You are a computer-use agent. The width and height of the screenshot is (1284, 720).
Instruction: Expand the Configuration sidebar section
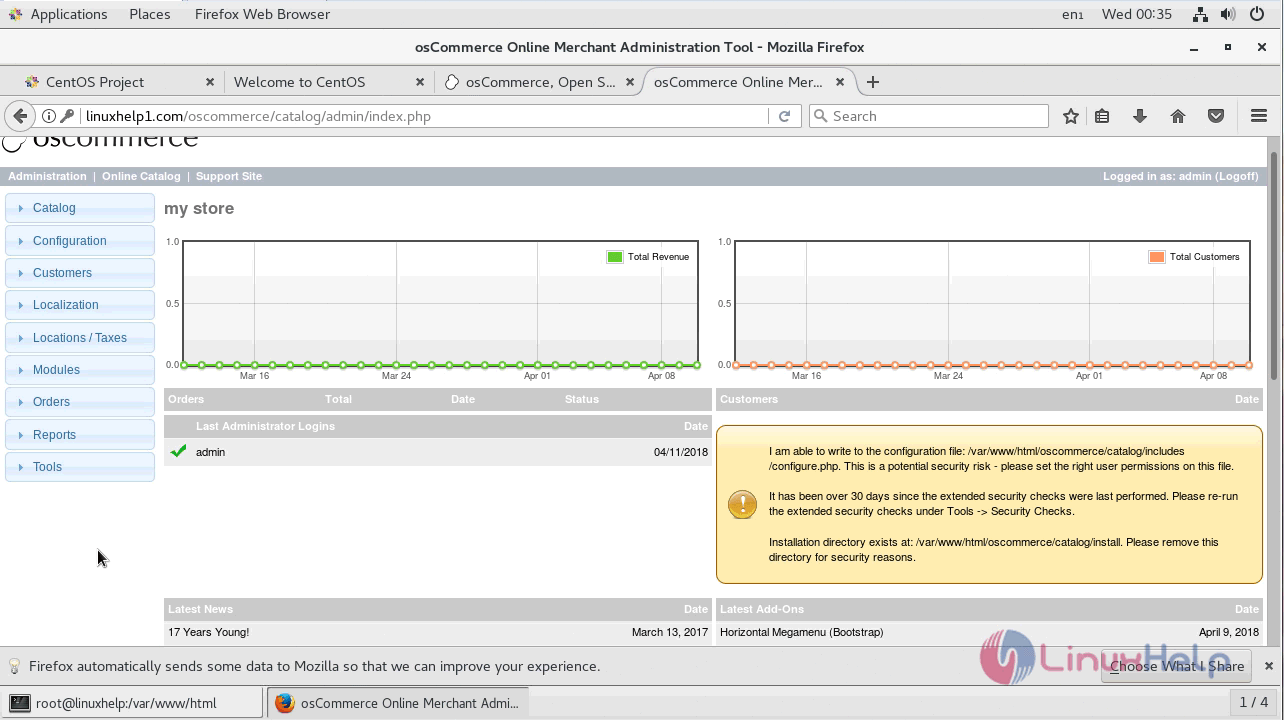click(80, 241)
